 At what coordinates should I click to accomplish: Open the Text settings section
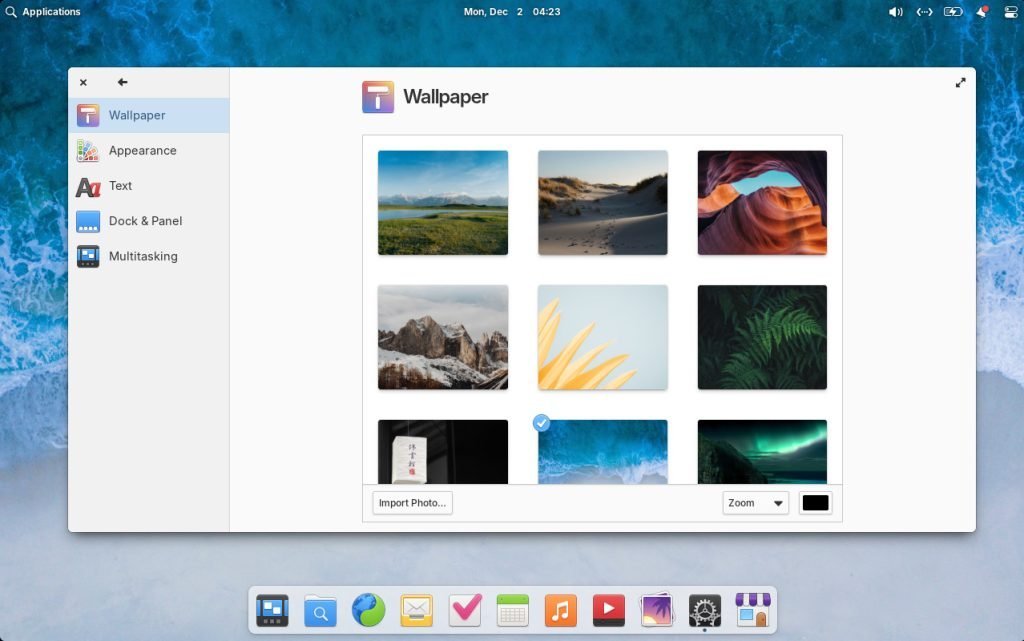(x=120, y=186)
